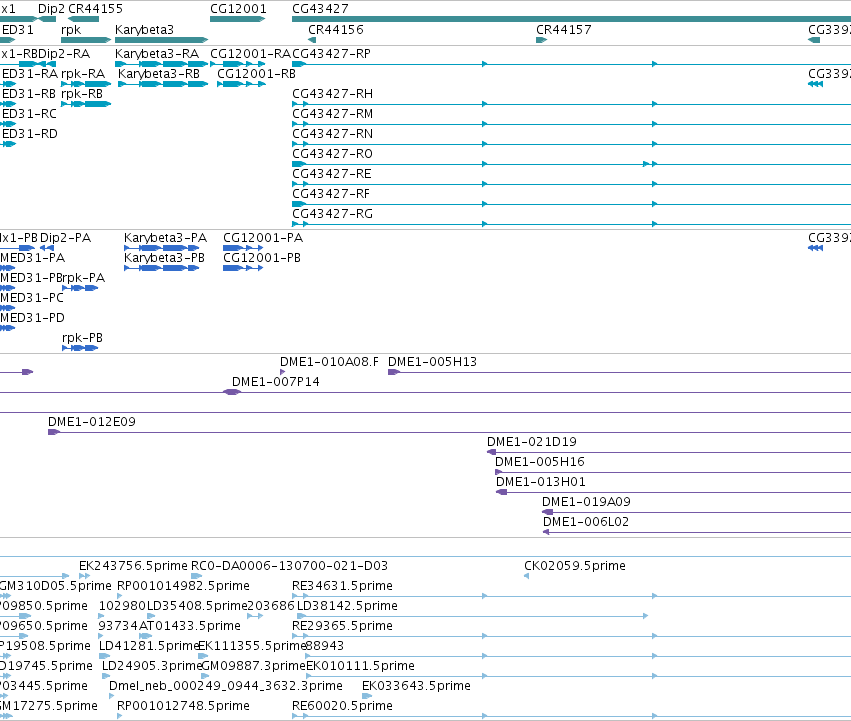Select transcript Karybeta3-RB

pos(163,84)
